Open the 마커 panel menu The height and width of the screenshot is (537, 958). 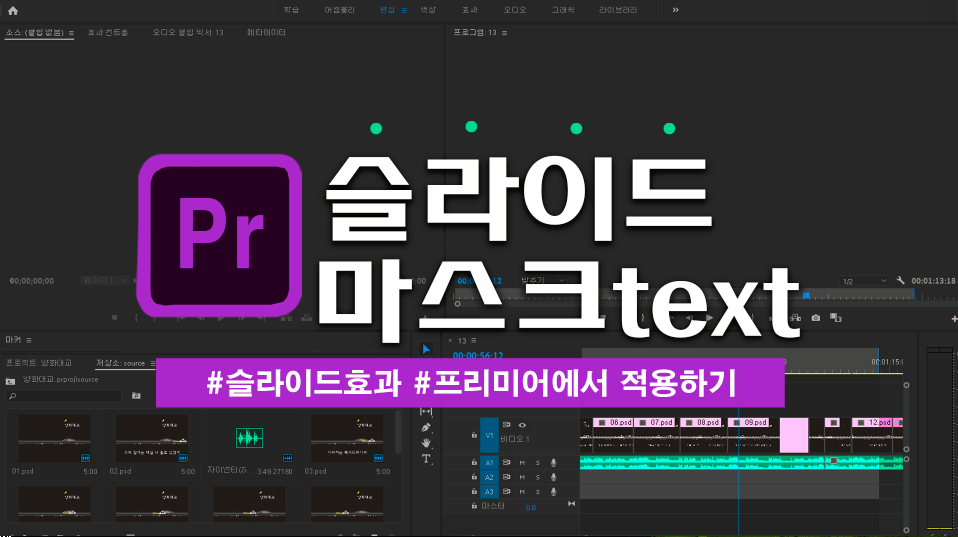pos(29,340)
